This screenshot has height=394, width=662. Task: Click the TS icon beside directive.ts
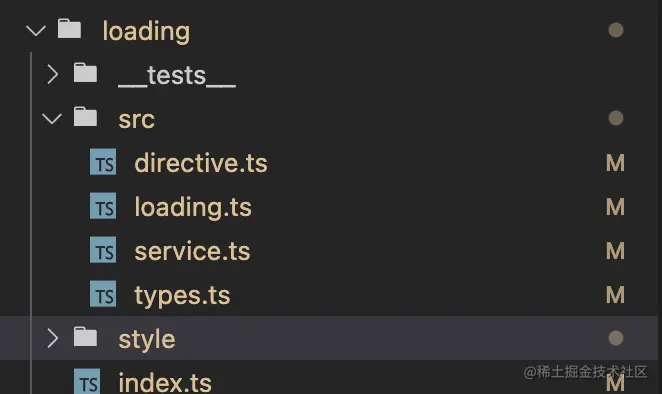(103, 162)
